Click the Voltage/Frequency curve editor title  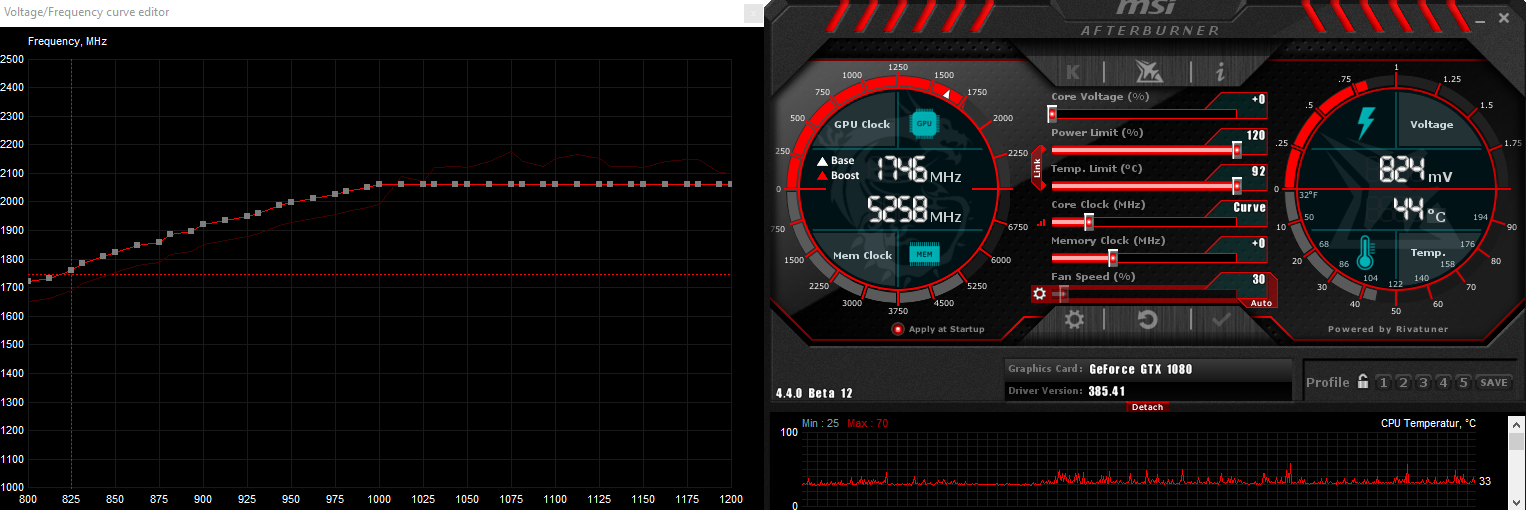click(86, 12)
